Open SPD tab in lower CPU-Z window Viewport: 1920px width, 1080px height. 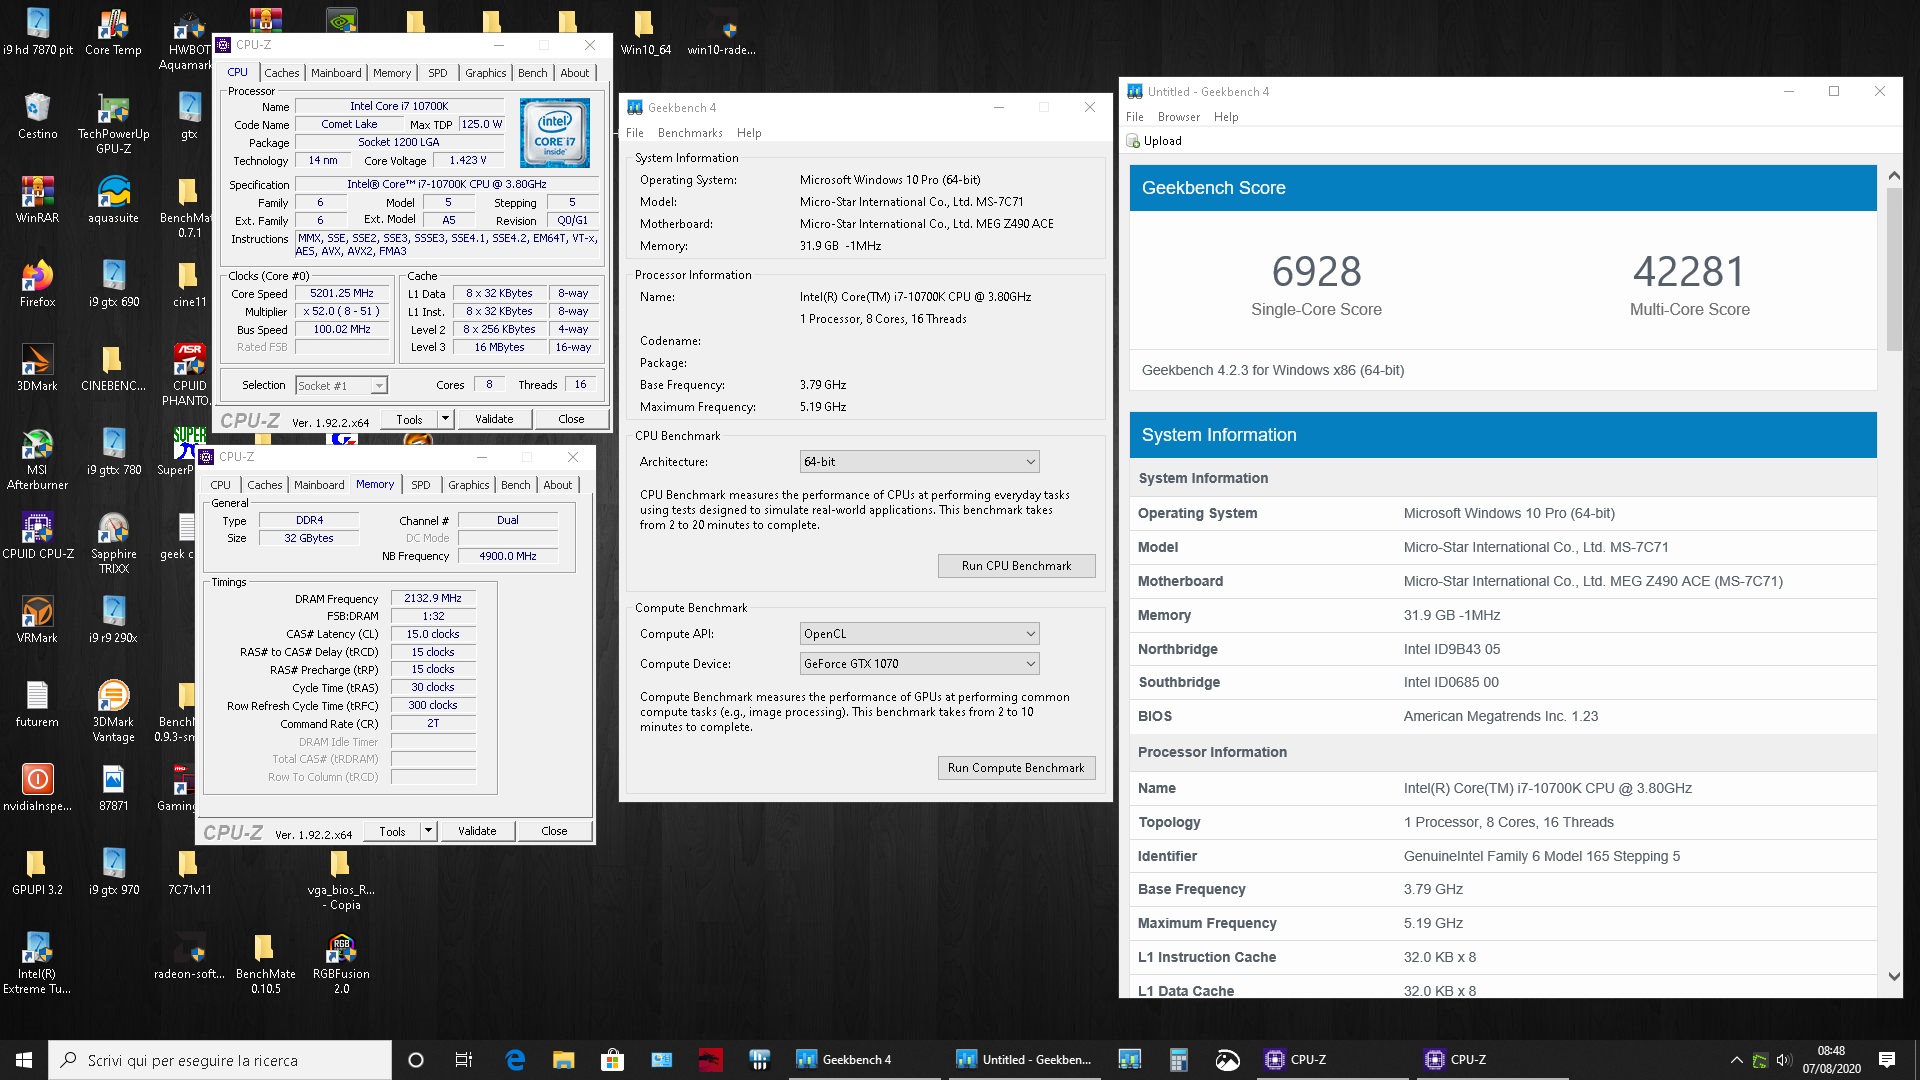421,485
